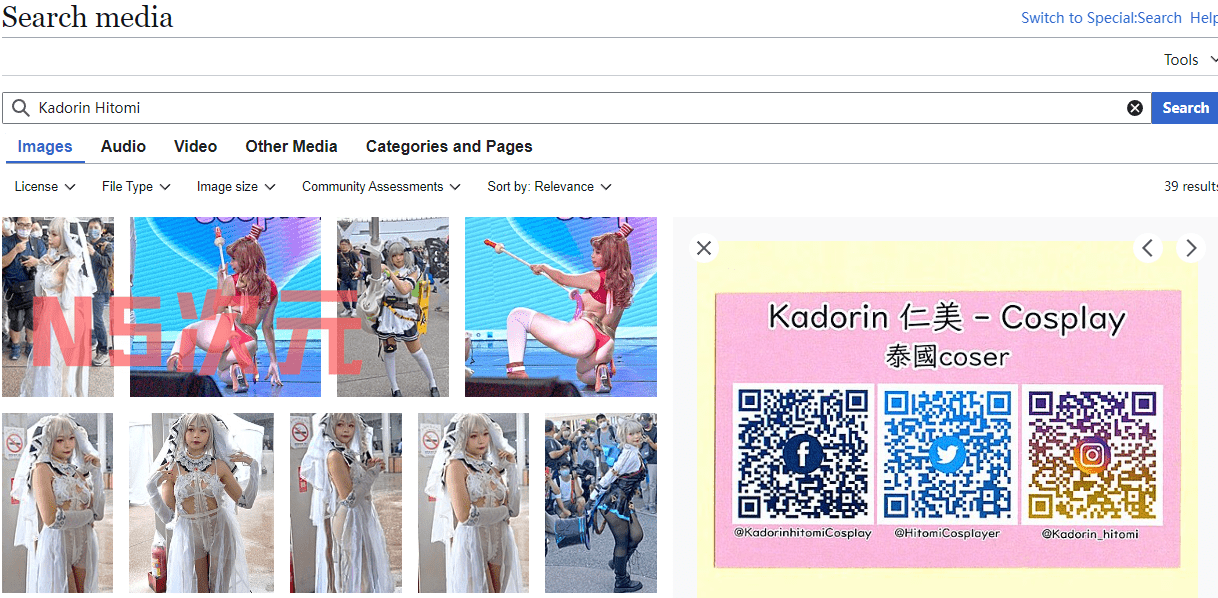
Task: Go to next image in preview
Action: 1190,248
